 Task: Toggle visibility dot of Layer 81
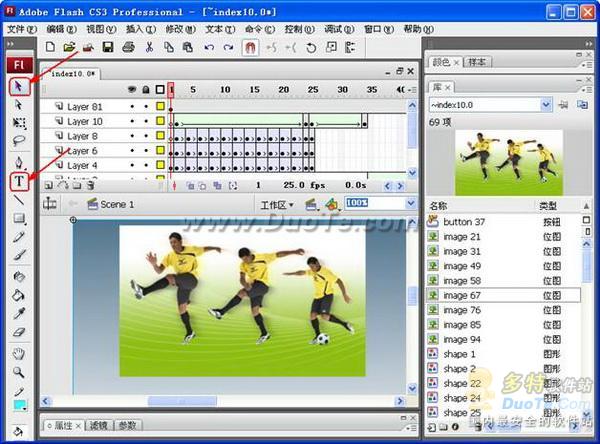[x=132, y=106]
